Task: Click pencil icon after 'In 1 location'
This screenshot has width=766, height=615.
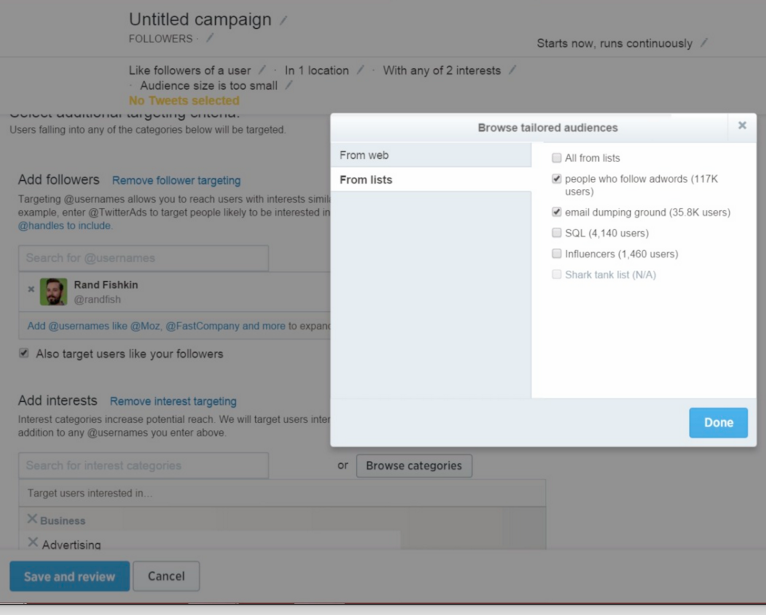Action: point(360,70)
